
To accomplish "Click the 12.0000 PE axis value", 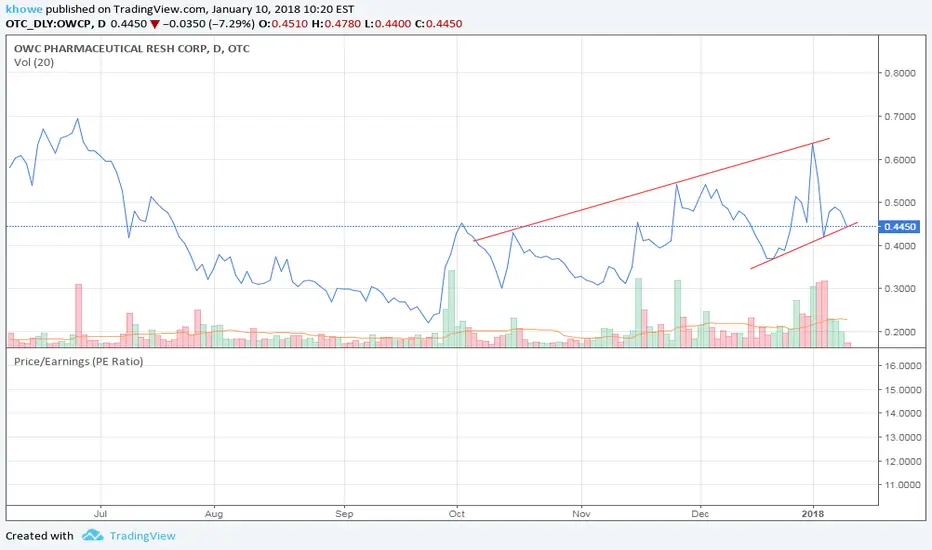I will 902,461.
